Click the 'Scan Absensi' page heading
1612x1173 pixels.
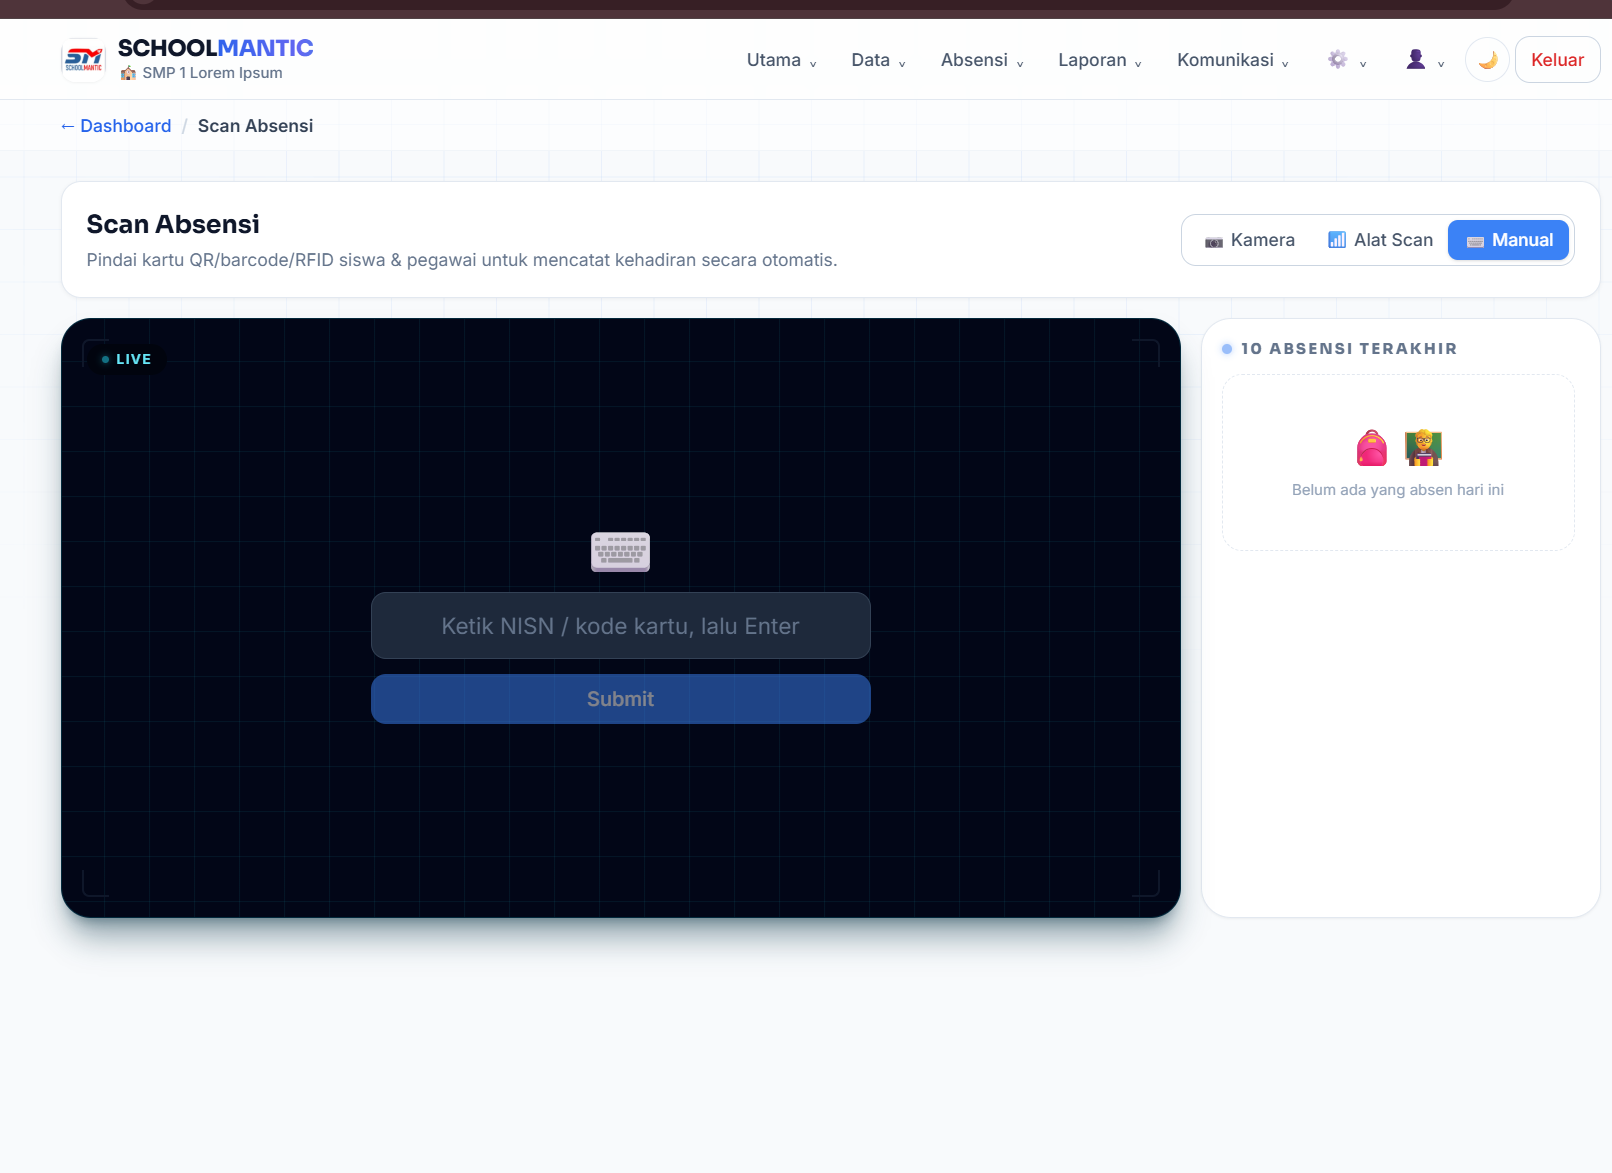click(x=173, y=224)
